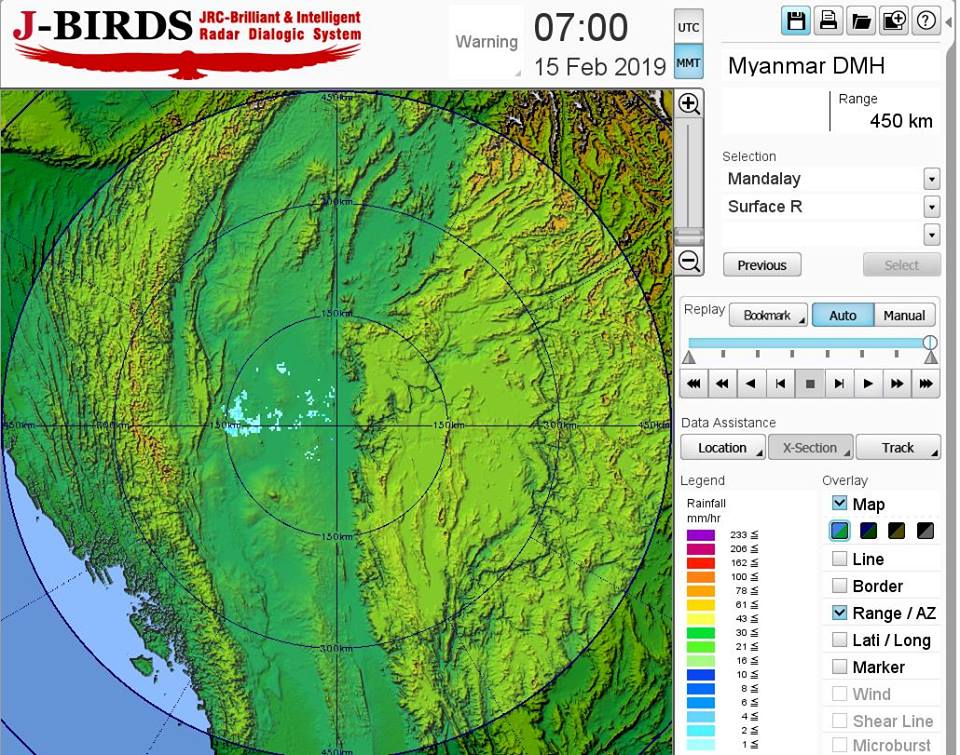Click the Location data assistance button
This screenshot has height=755, width=960.
pyautogui.click(x=723, y=448)
